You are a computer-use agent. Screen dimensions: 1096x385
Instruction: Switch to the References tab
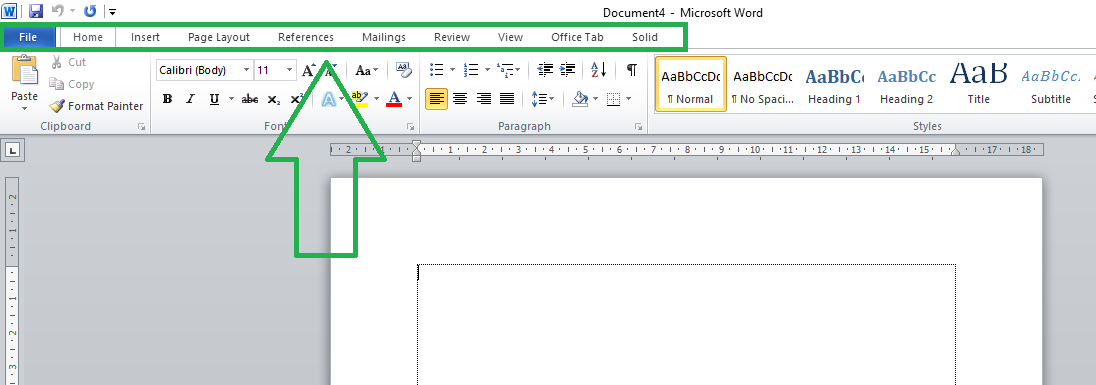click(306, 37)
